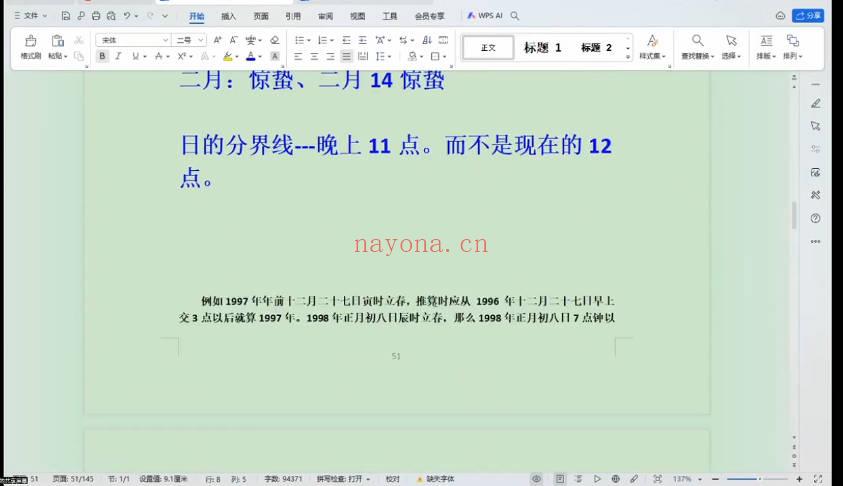This screenshot has width=843, height=486.
Task: Click the help question mark in right sidebar
Action: point(816,218)
